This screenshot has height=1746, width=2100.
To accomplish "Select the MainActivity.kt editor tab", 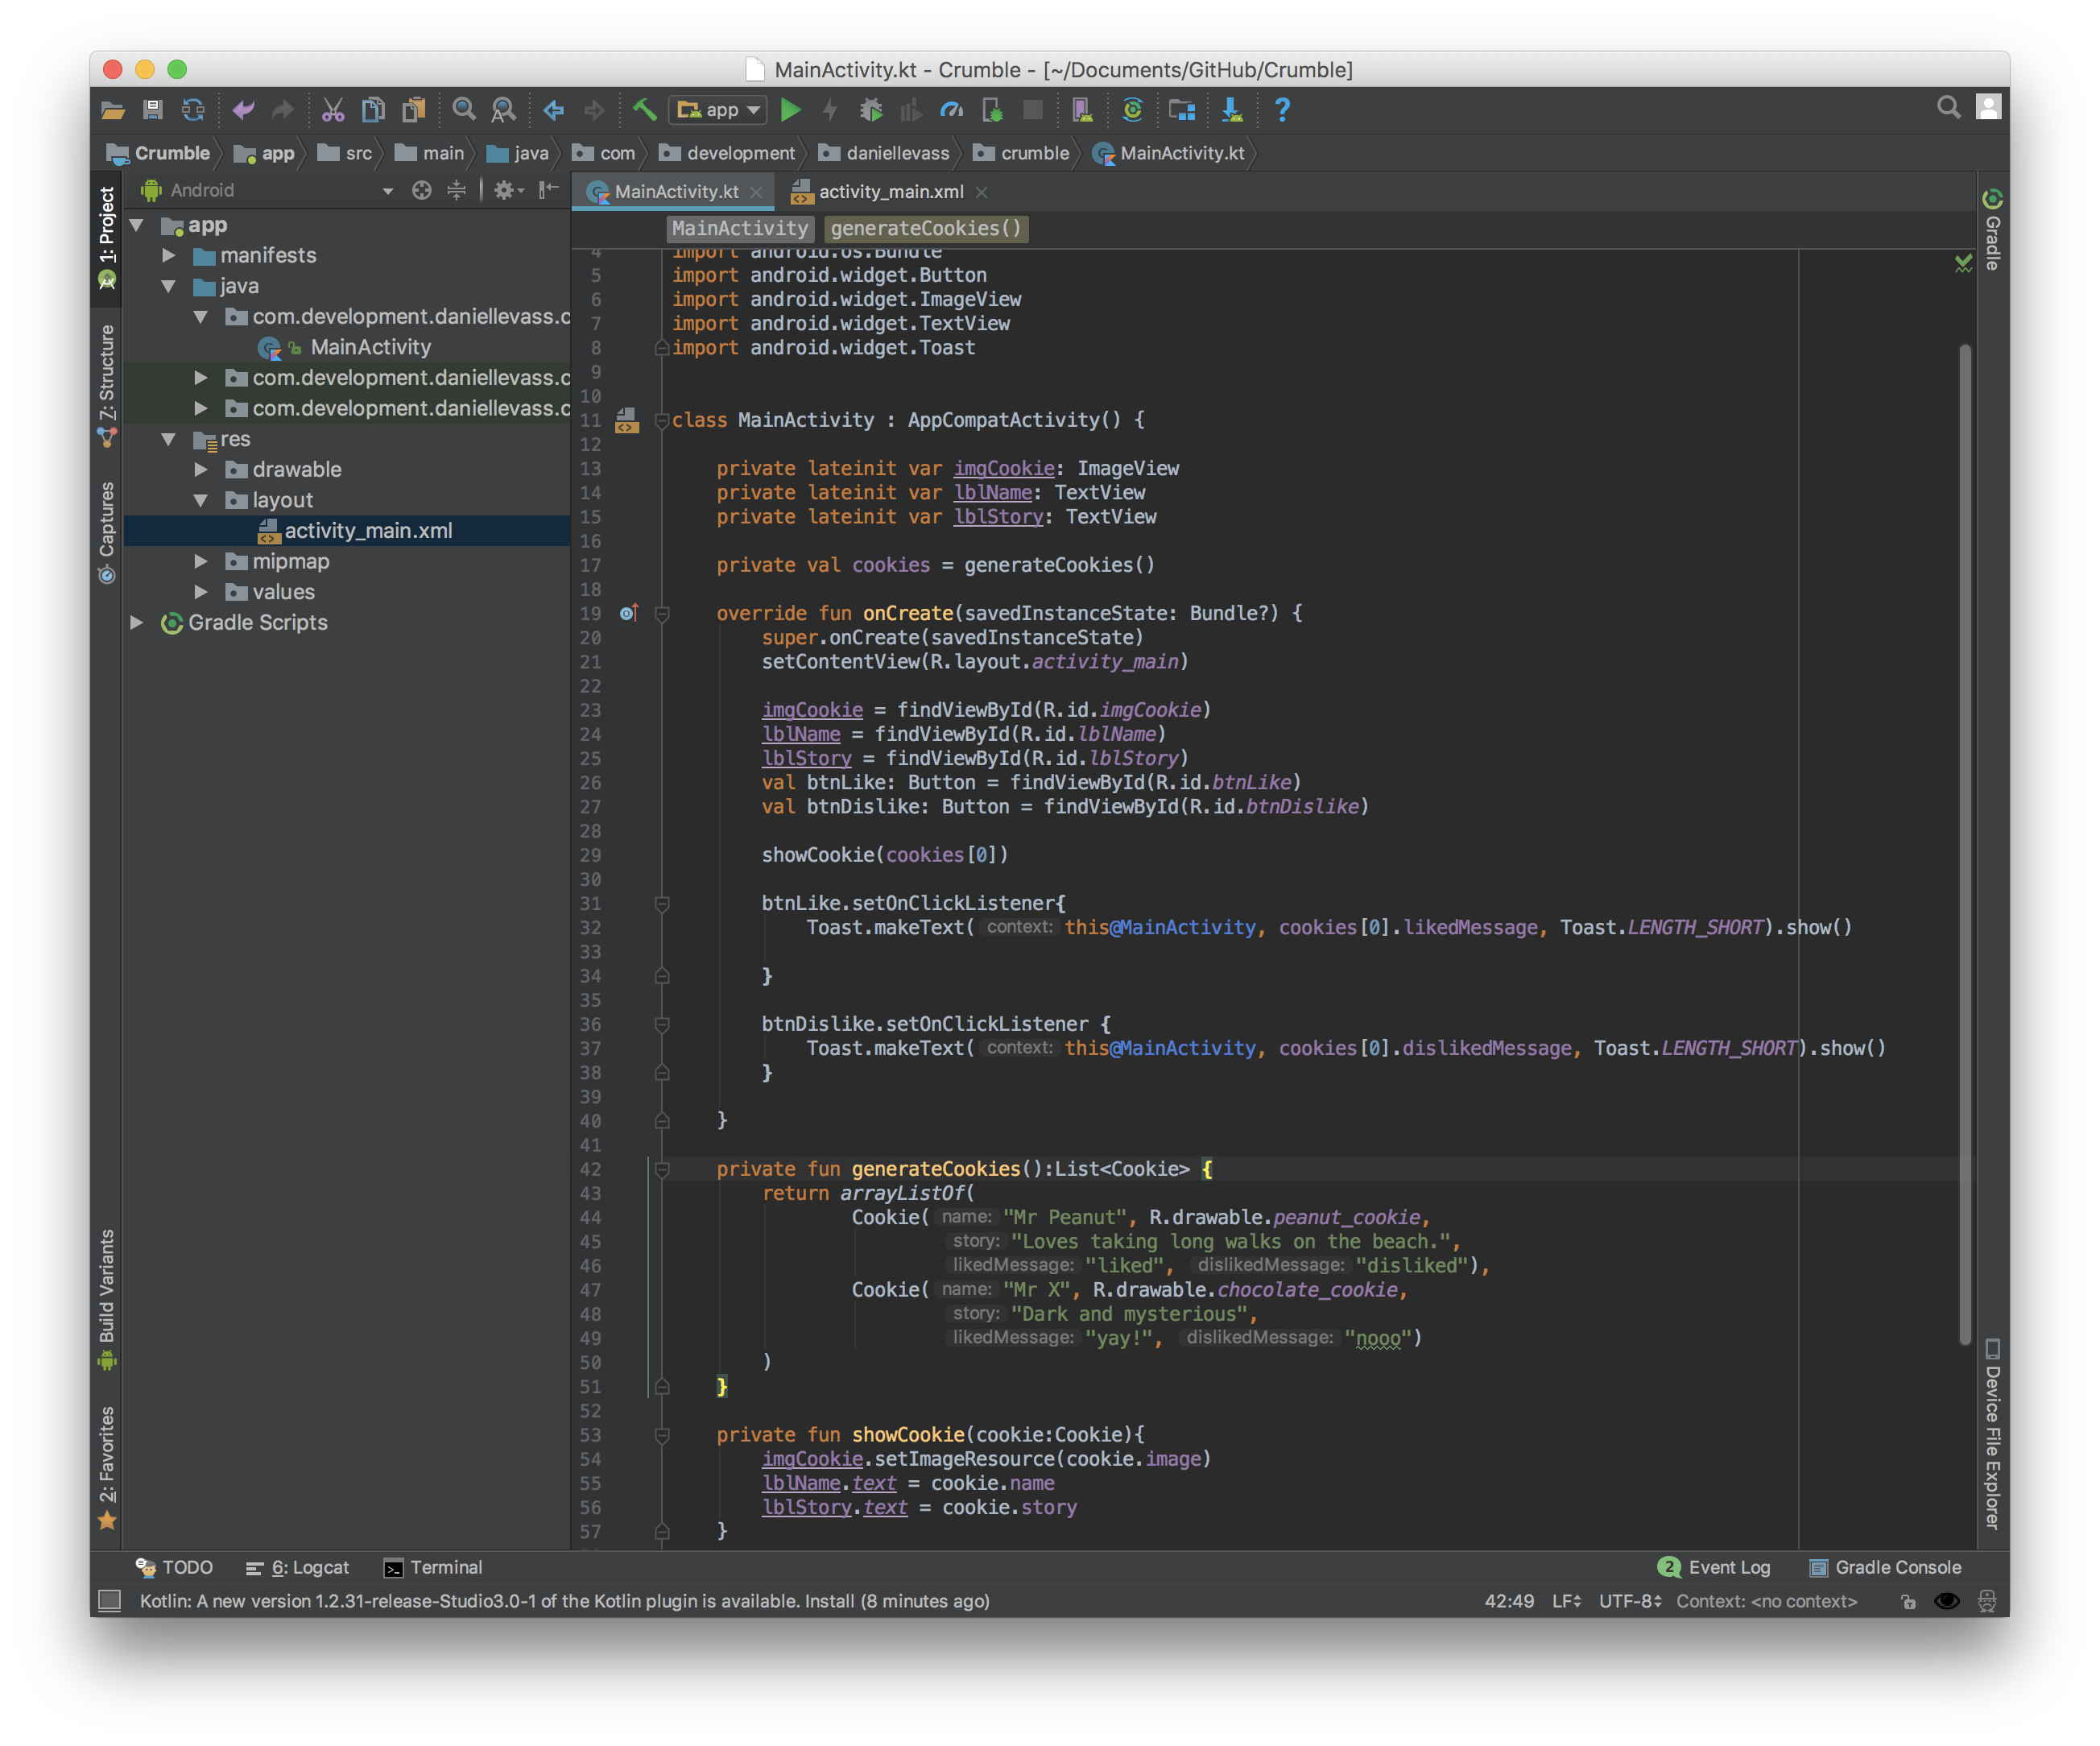I will coord(675,192).
